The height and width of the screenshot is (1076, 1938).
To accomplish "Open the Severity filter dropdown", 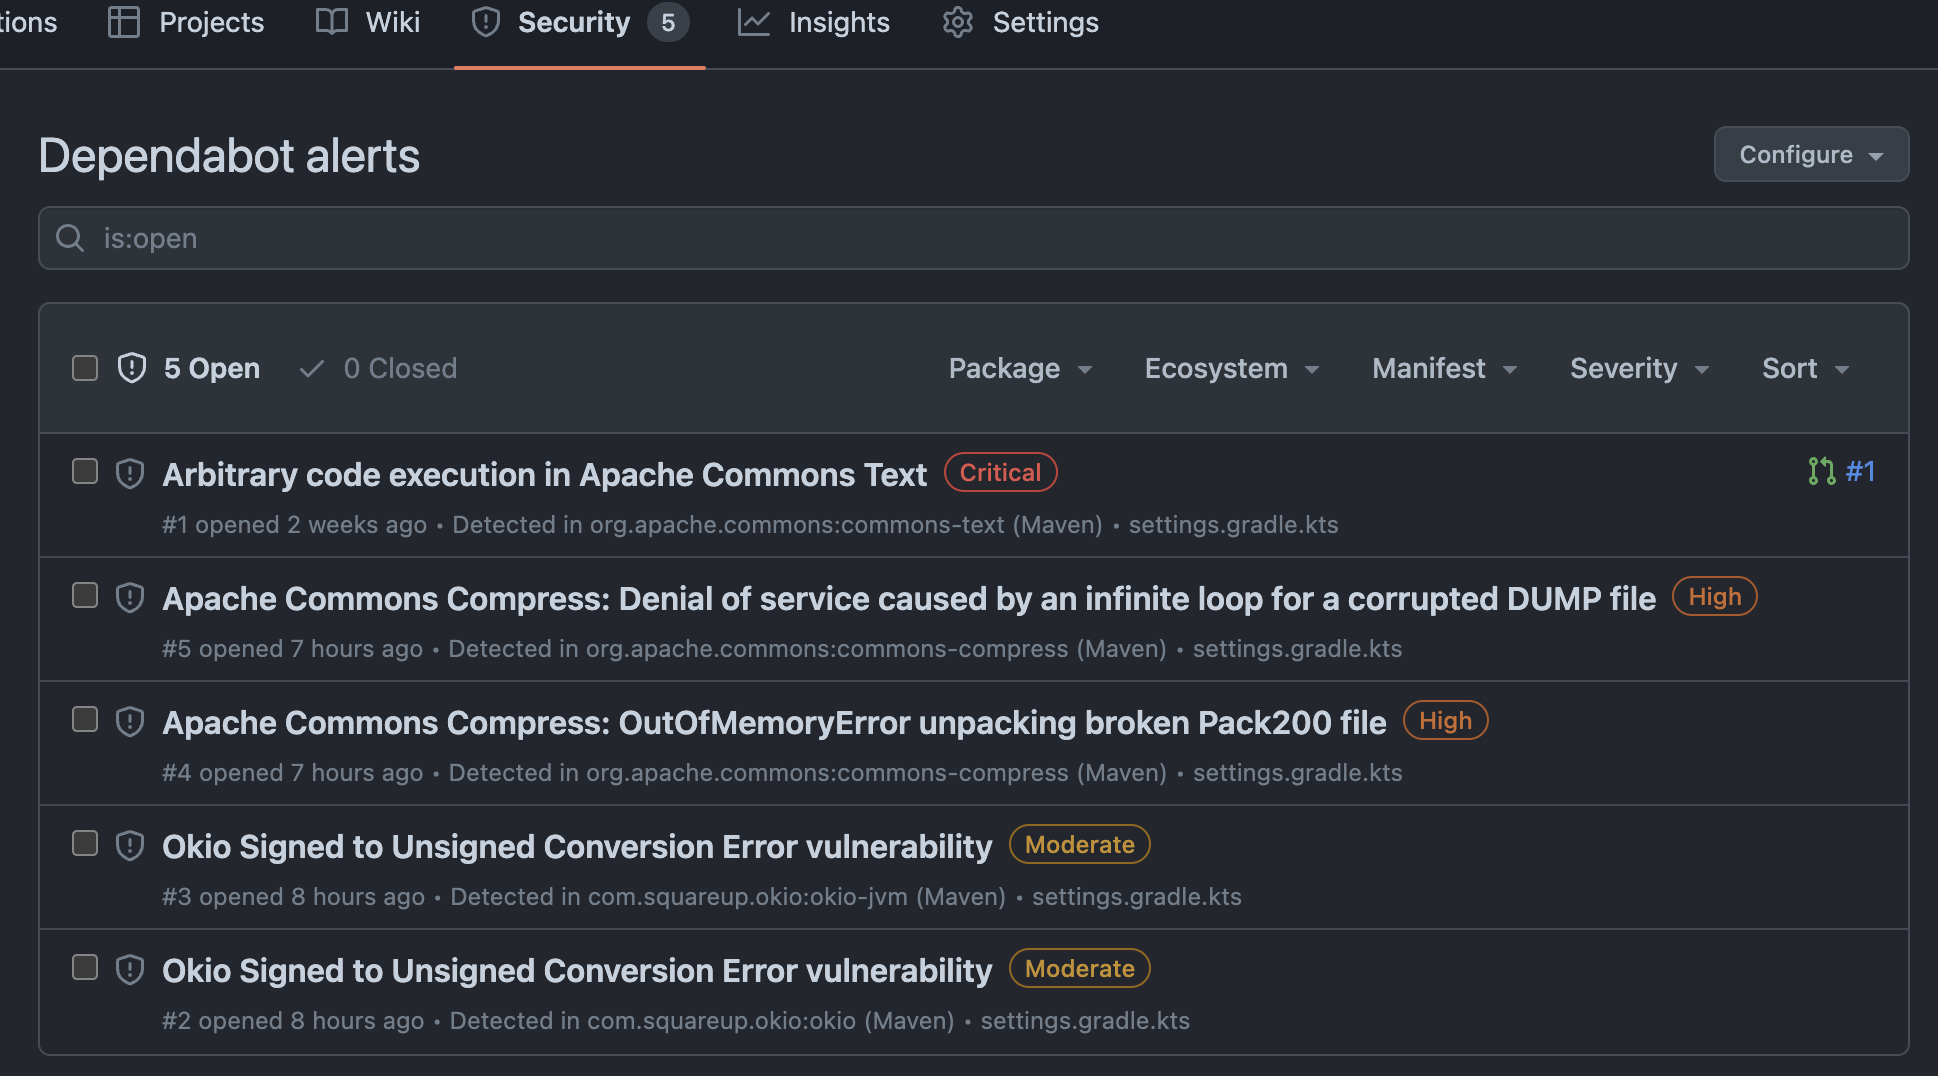I will click(x=1639, y=368).
